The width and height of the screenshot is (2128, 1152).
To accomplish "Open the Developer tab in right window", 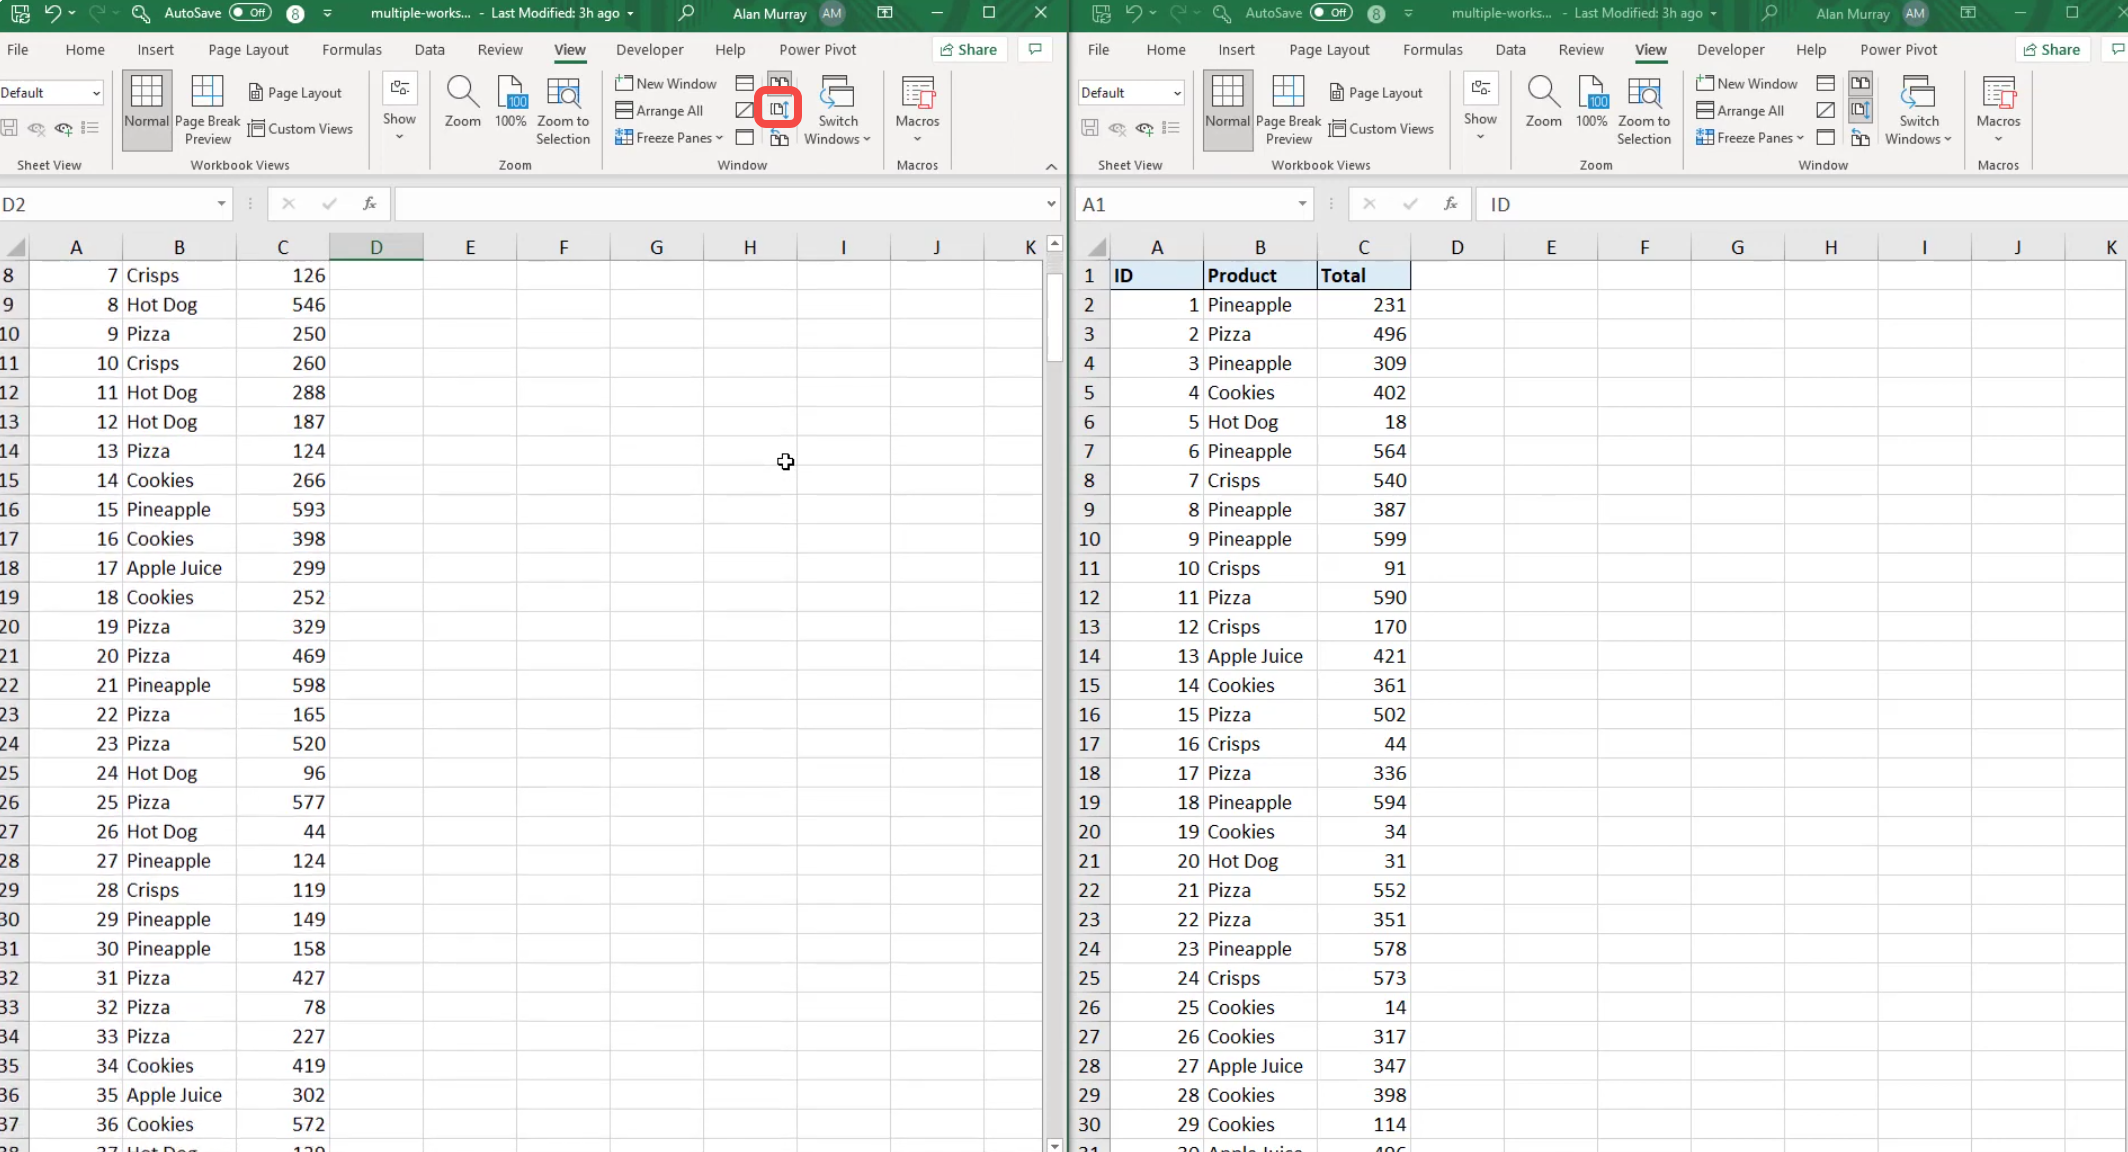I will coord(1731,49).
